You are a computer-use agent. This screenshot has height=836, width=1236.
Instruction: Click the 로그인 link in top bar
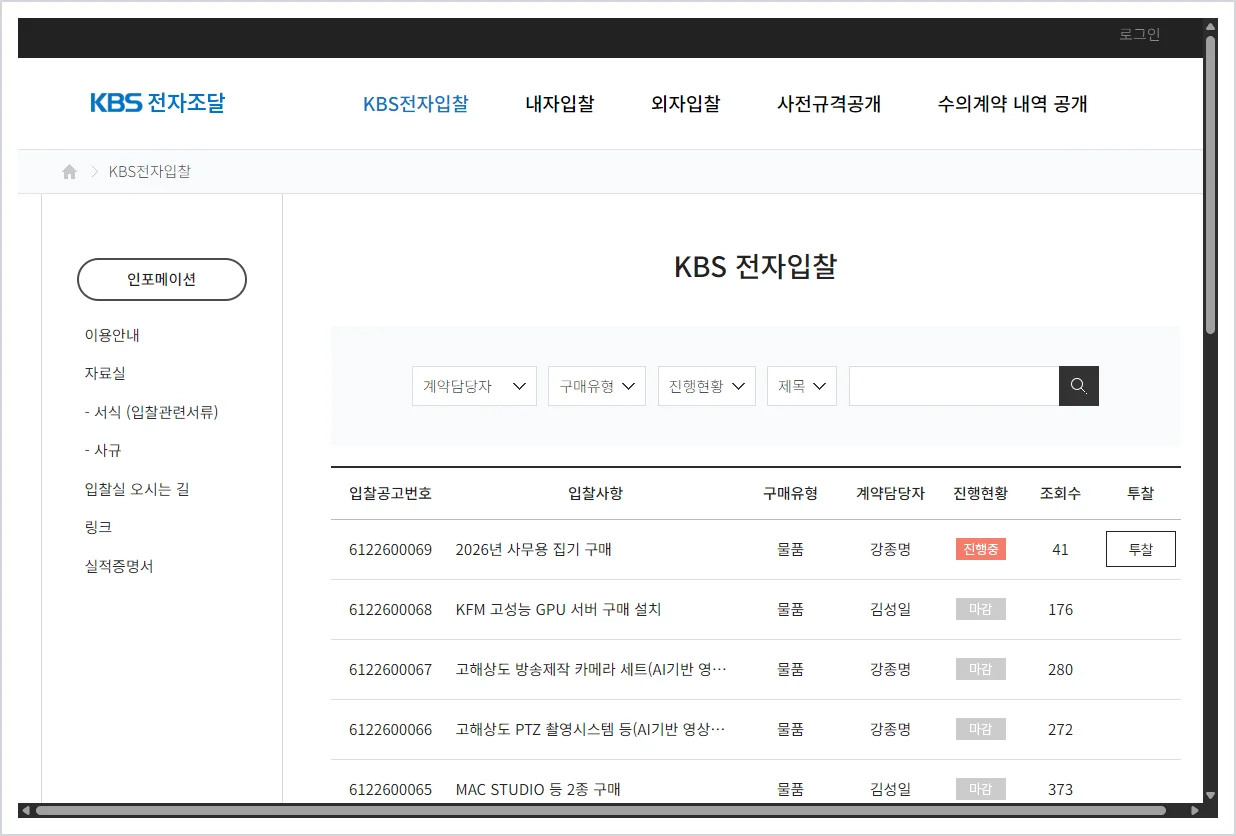click(1140, 35)
